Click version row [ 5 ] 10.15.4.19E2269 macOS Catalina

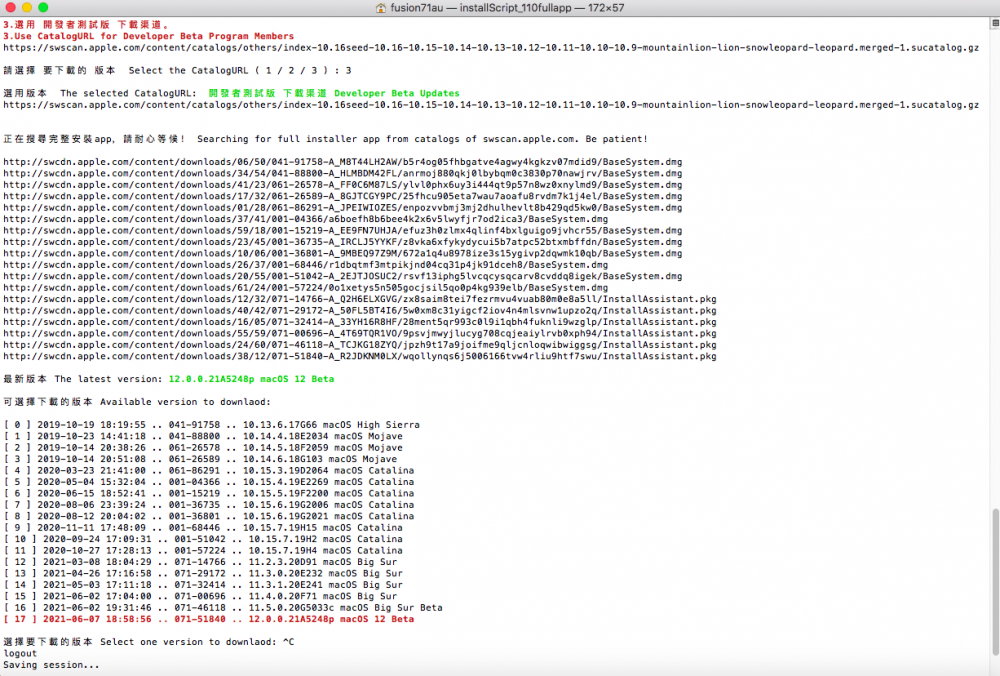(209, 483)
